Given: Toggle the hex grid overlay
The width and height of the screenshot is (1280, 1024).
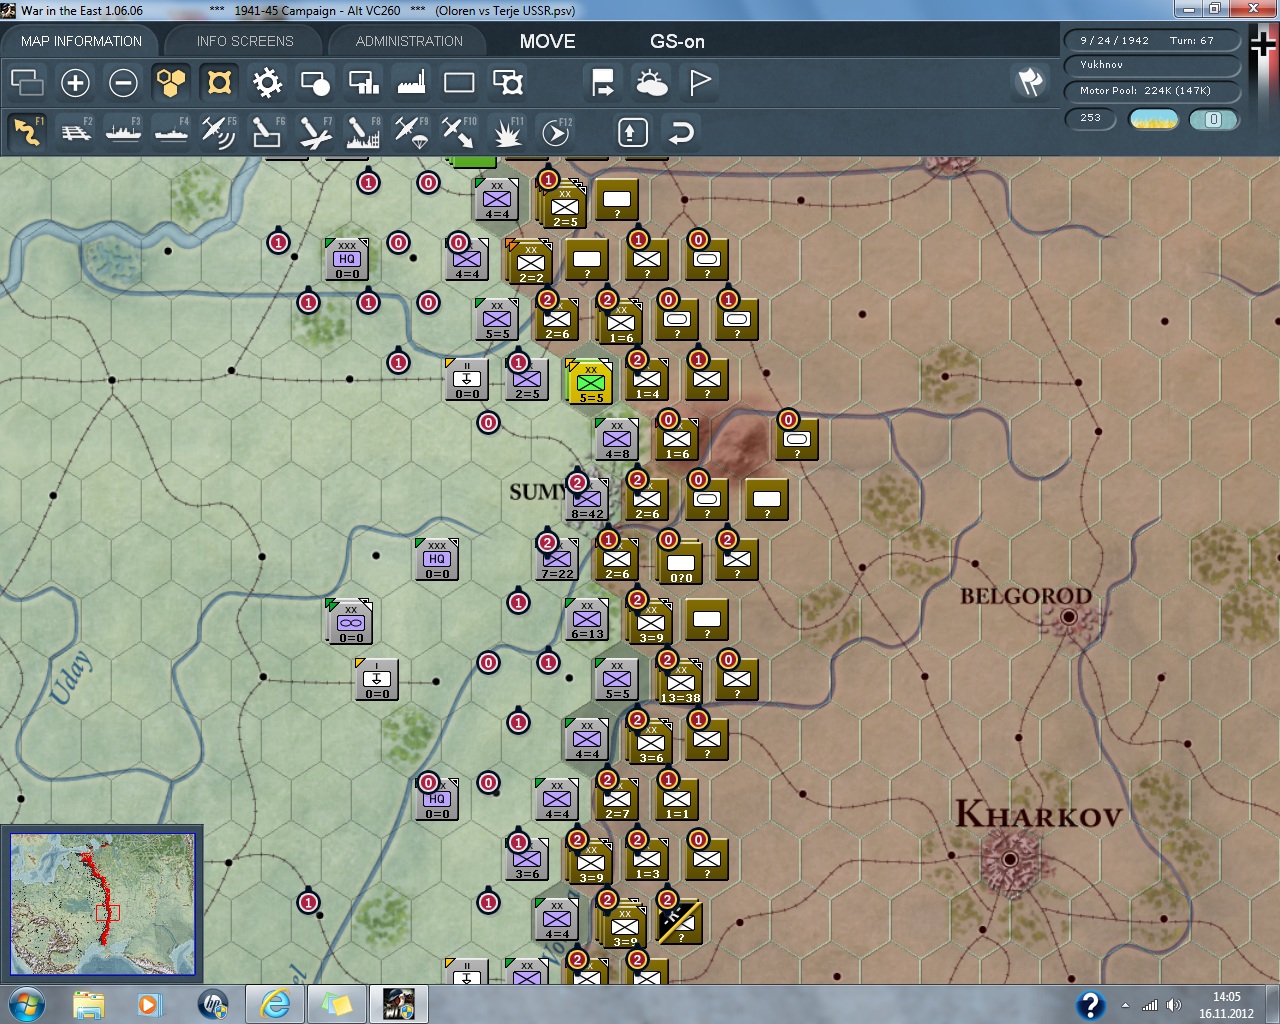Looking at the screenshot, I should coord(171,82).
